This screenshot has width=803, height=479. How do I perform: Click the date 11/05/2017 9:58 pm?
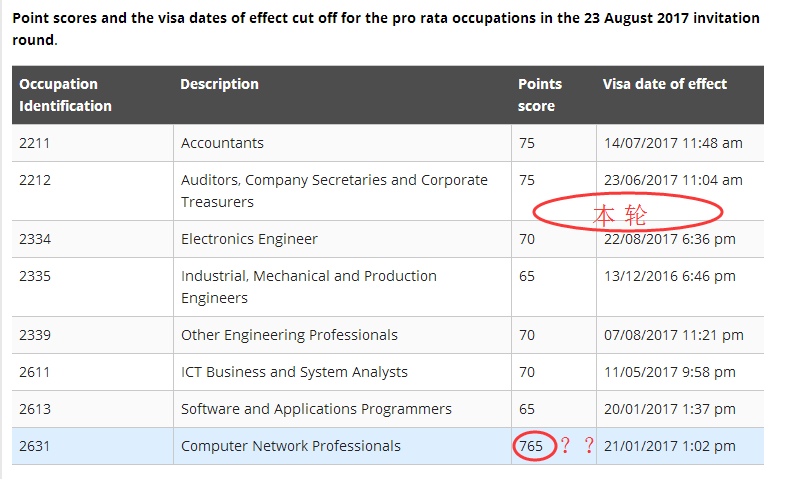click(670, 372)
